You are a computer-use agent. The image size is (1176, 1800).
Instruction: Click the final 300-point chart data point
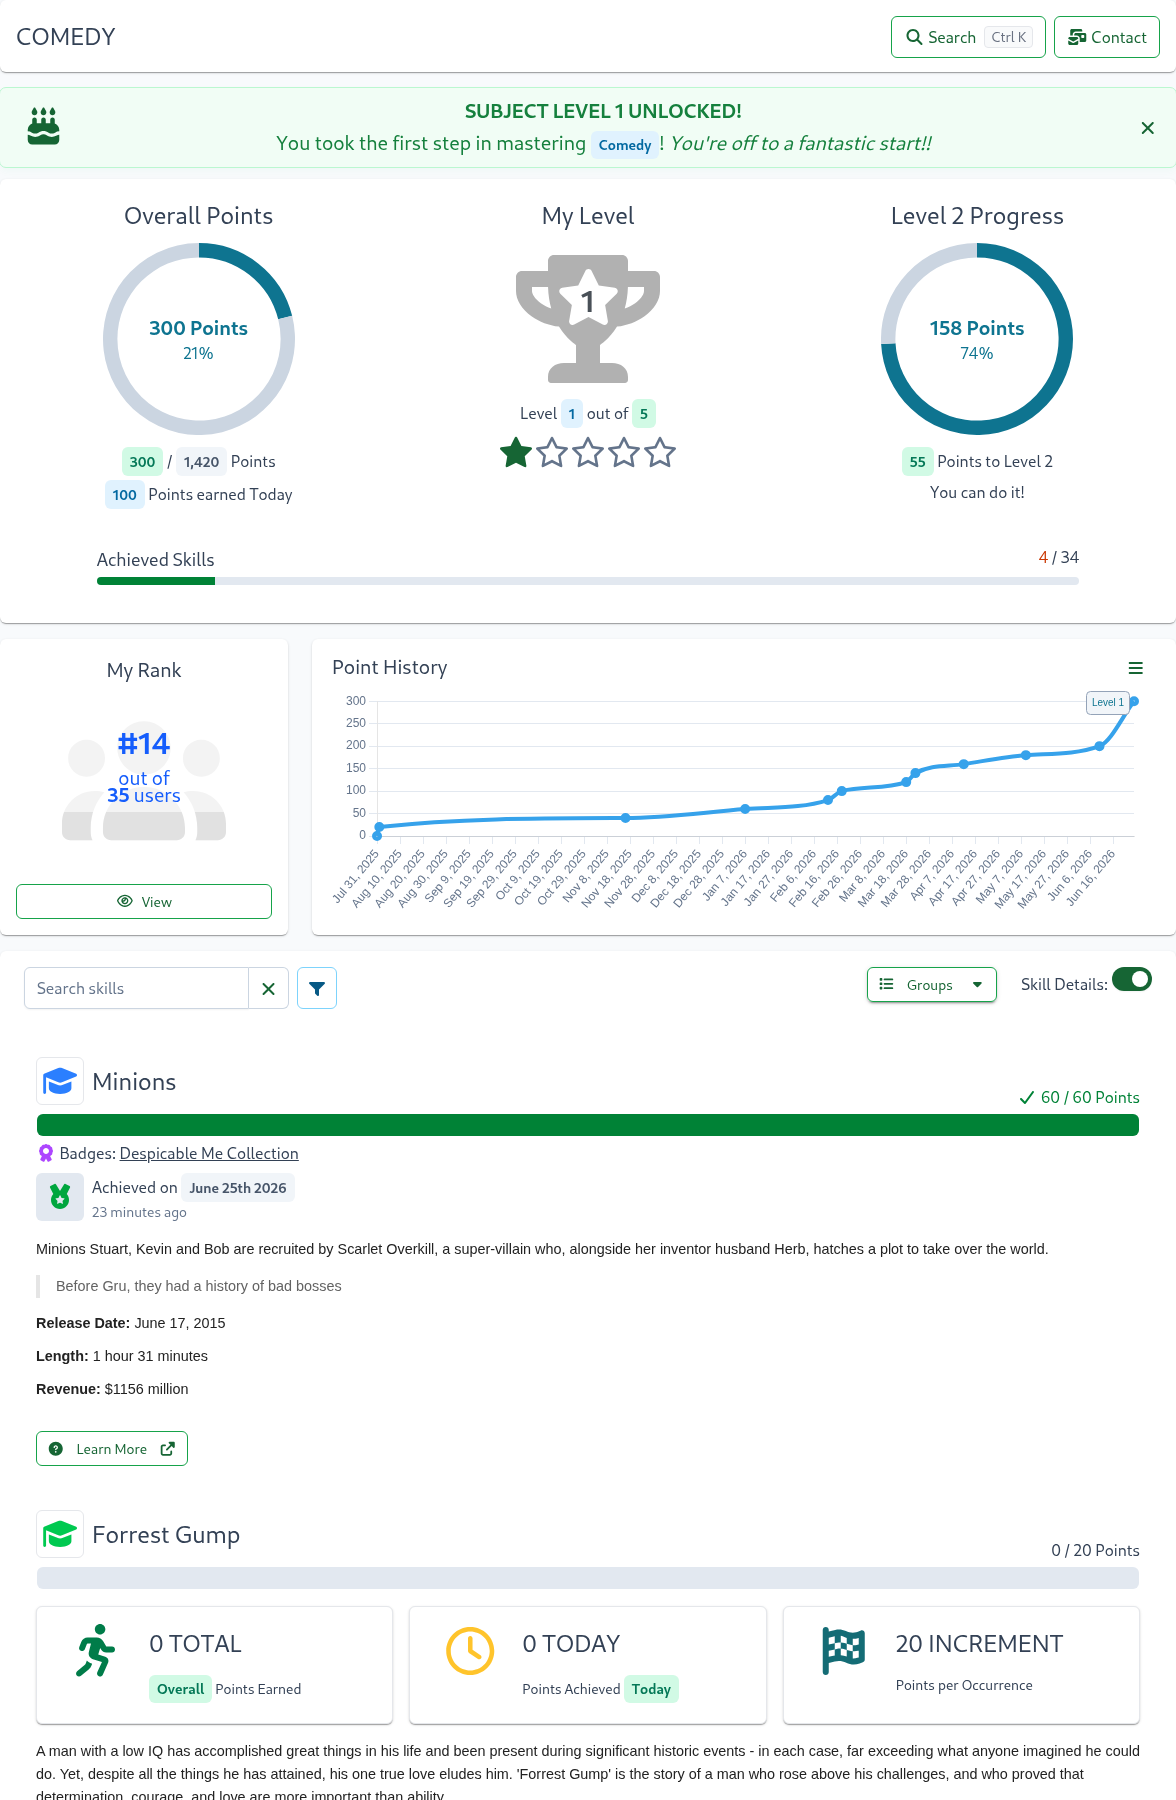1134,701
